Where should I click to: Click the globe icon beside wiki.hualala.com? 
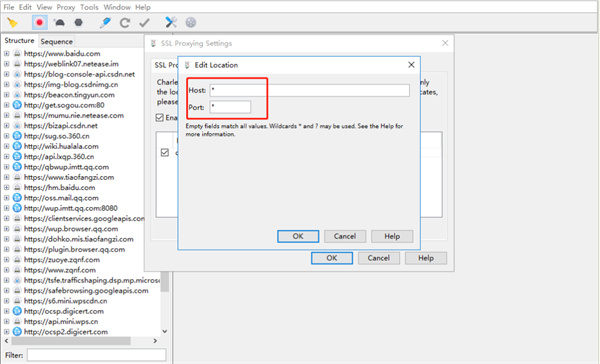(17, 146)
